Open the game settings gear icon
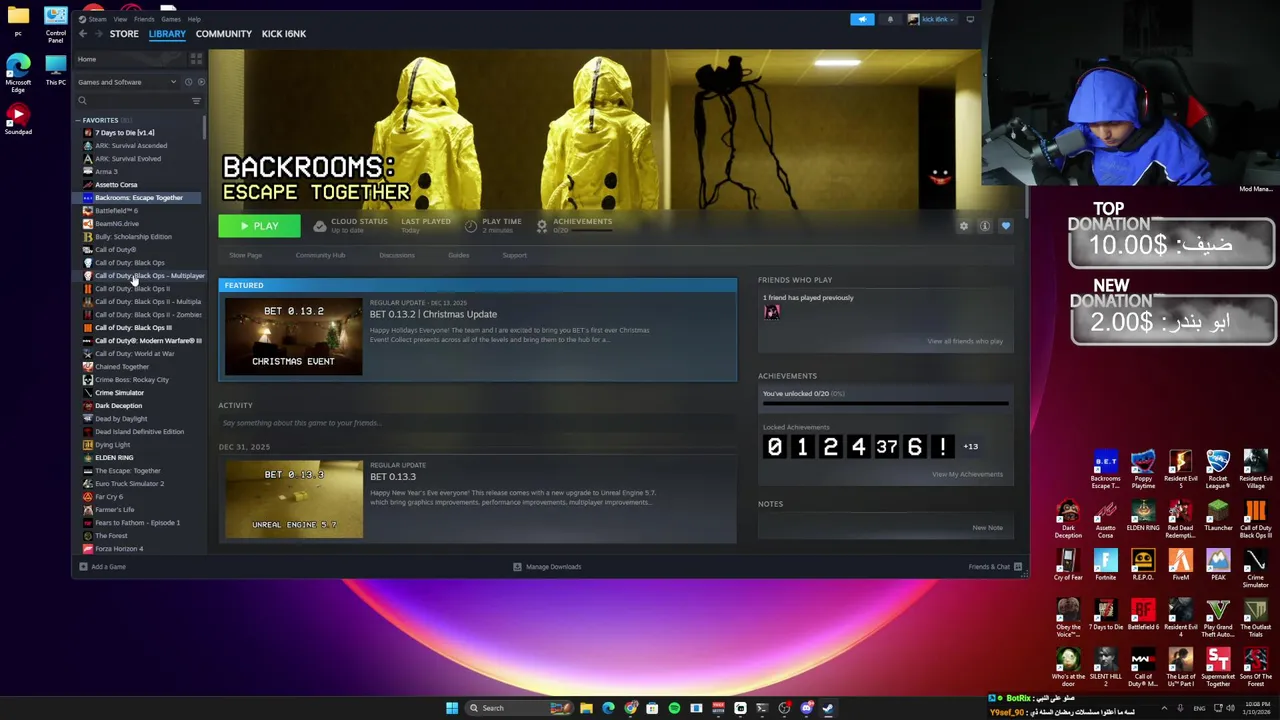Viewport: 1280px width, 720px height. [x=964, y=226]
